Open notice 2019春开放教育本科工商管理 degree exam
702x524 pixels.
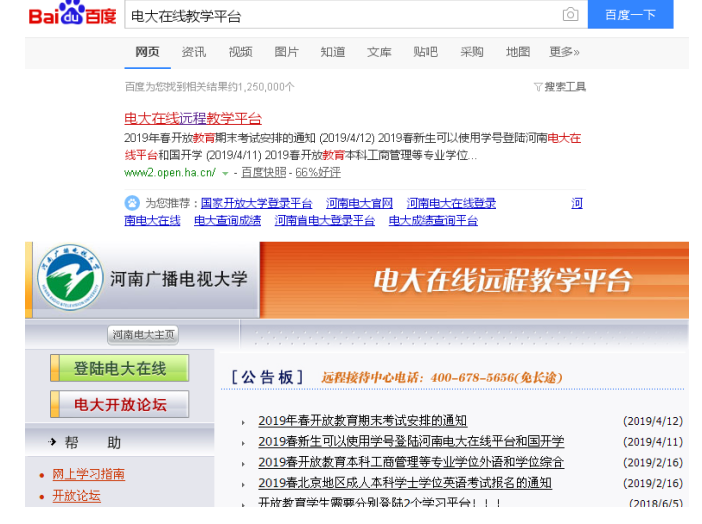(411, 462)
